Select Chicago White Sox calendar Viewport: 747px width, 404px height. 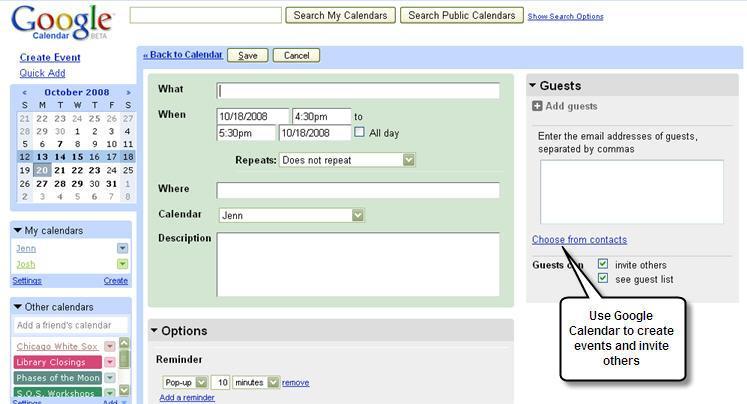tap(57, 346)
